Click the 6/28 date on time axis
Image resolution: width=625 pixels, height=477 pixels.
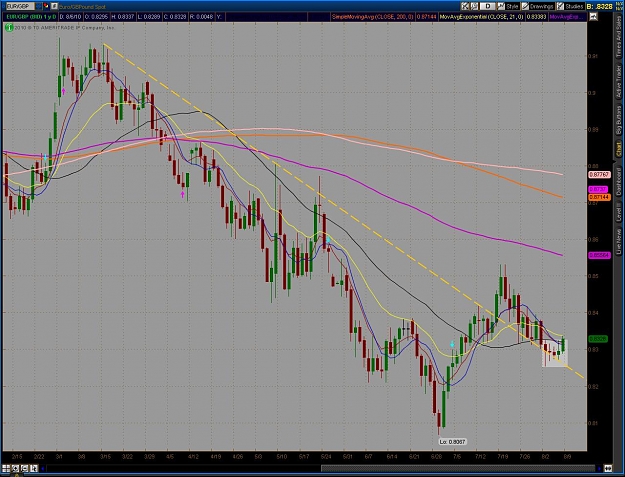[436, 456]
